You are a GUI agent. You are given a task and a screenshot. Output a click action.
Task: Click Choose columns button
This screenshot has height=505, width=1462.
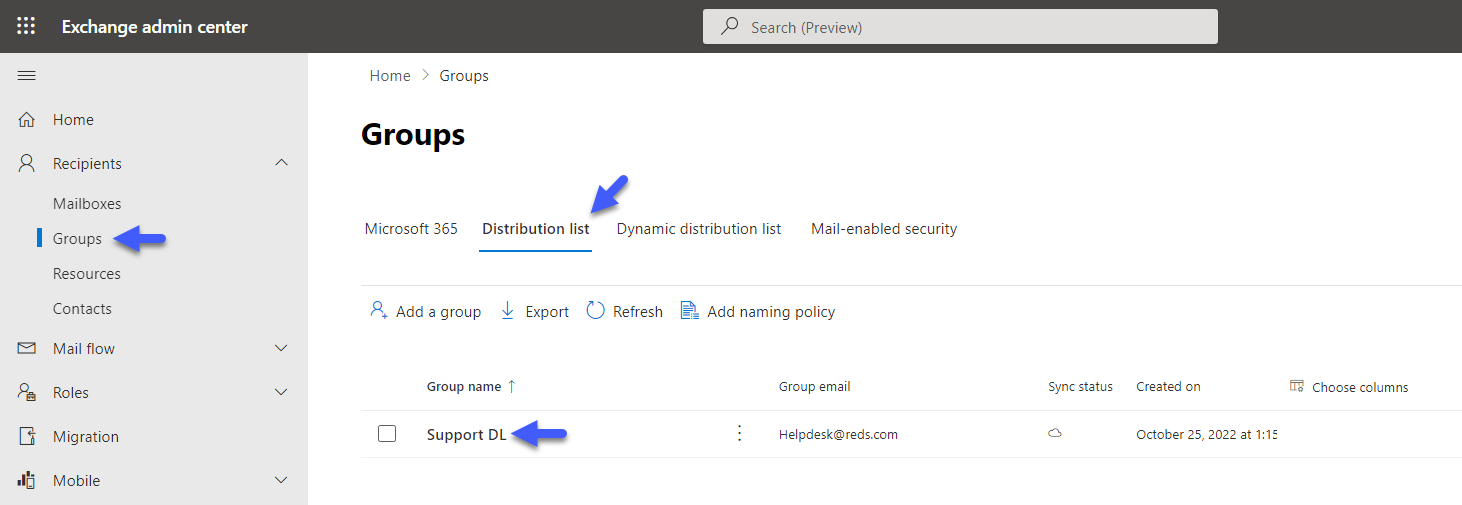(1349, 387)
